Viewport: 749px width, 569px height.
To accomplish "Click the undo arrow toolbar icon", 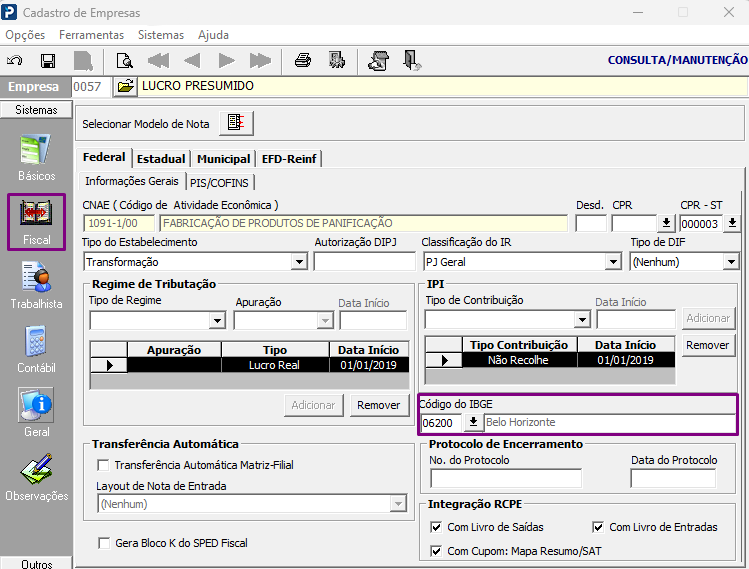I will tap(14, 61).
